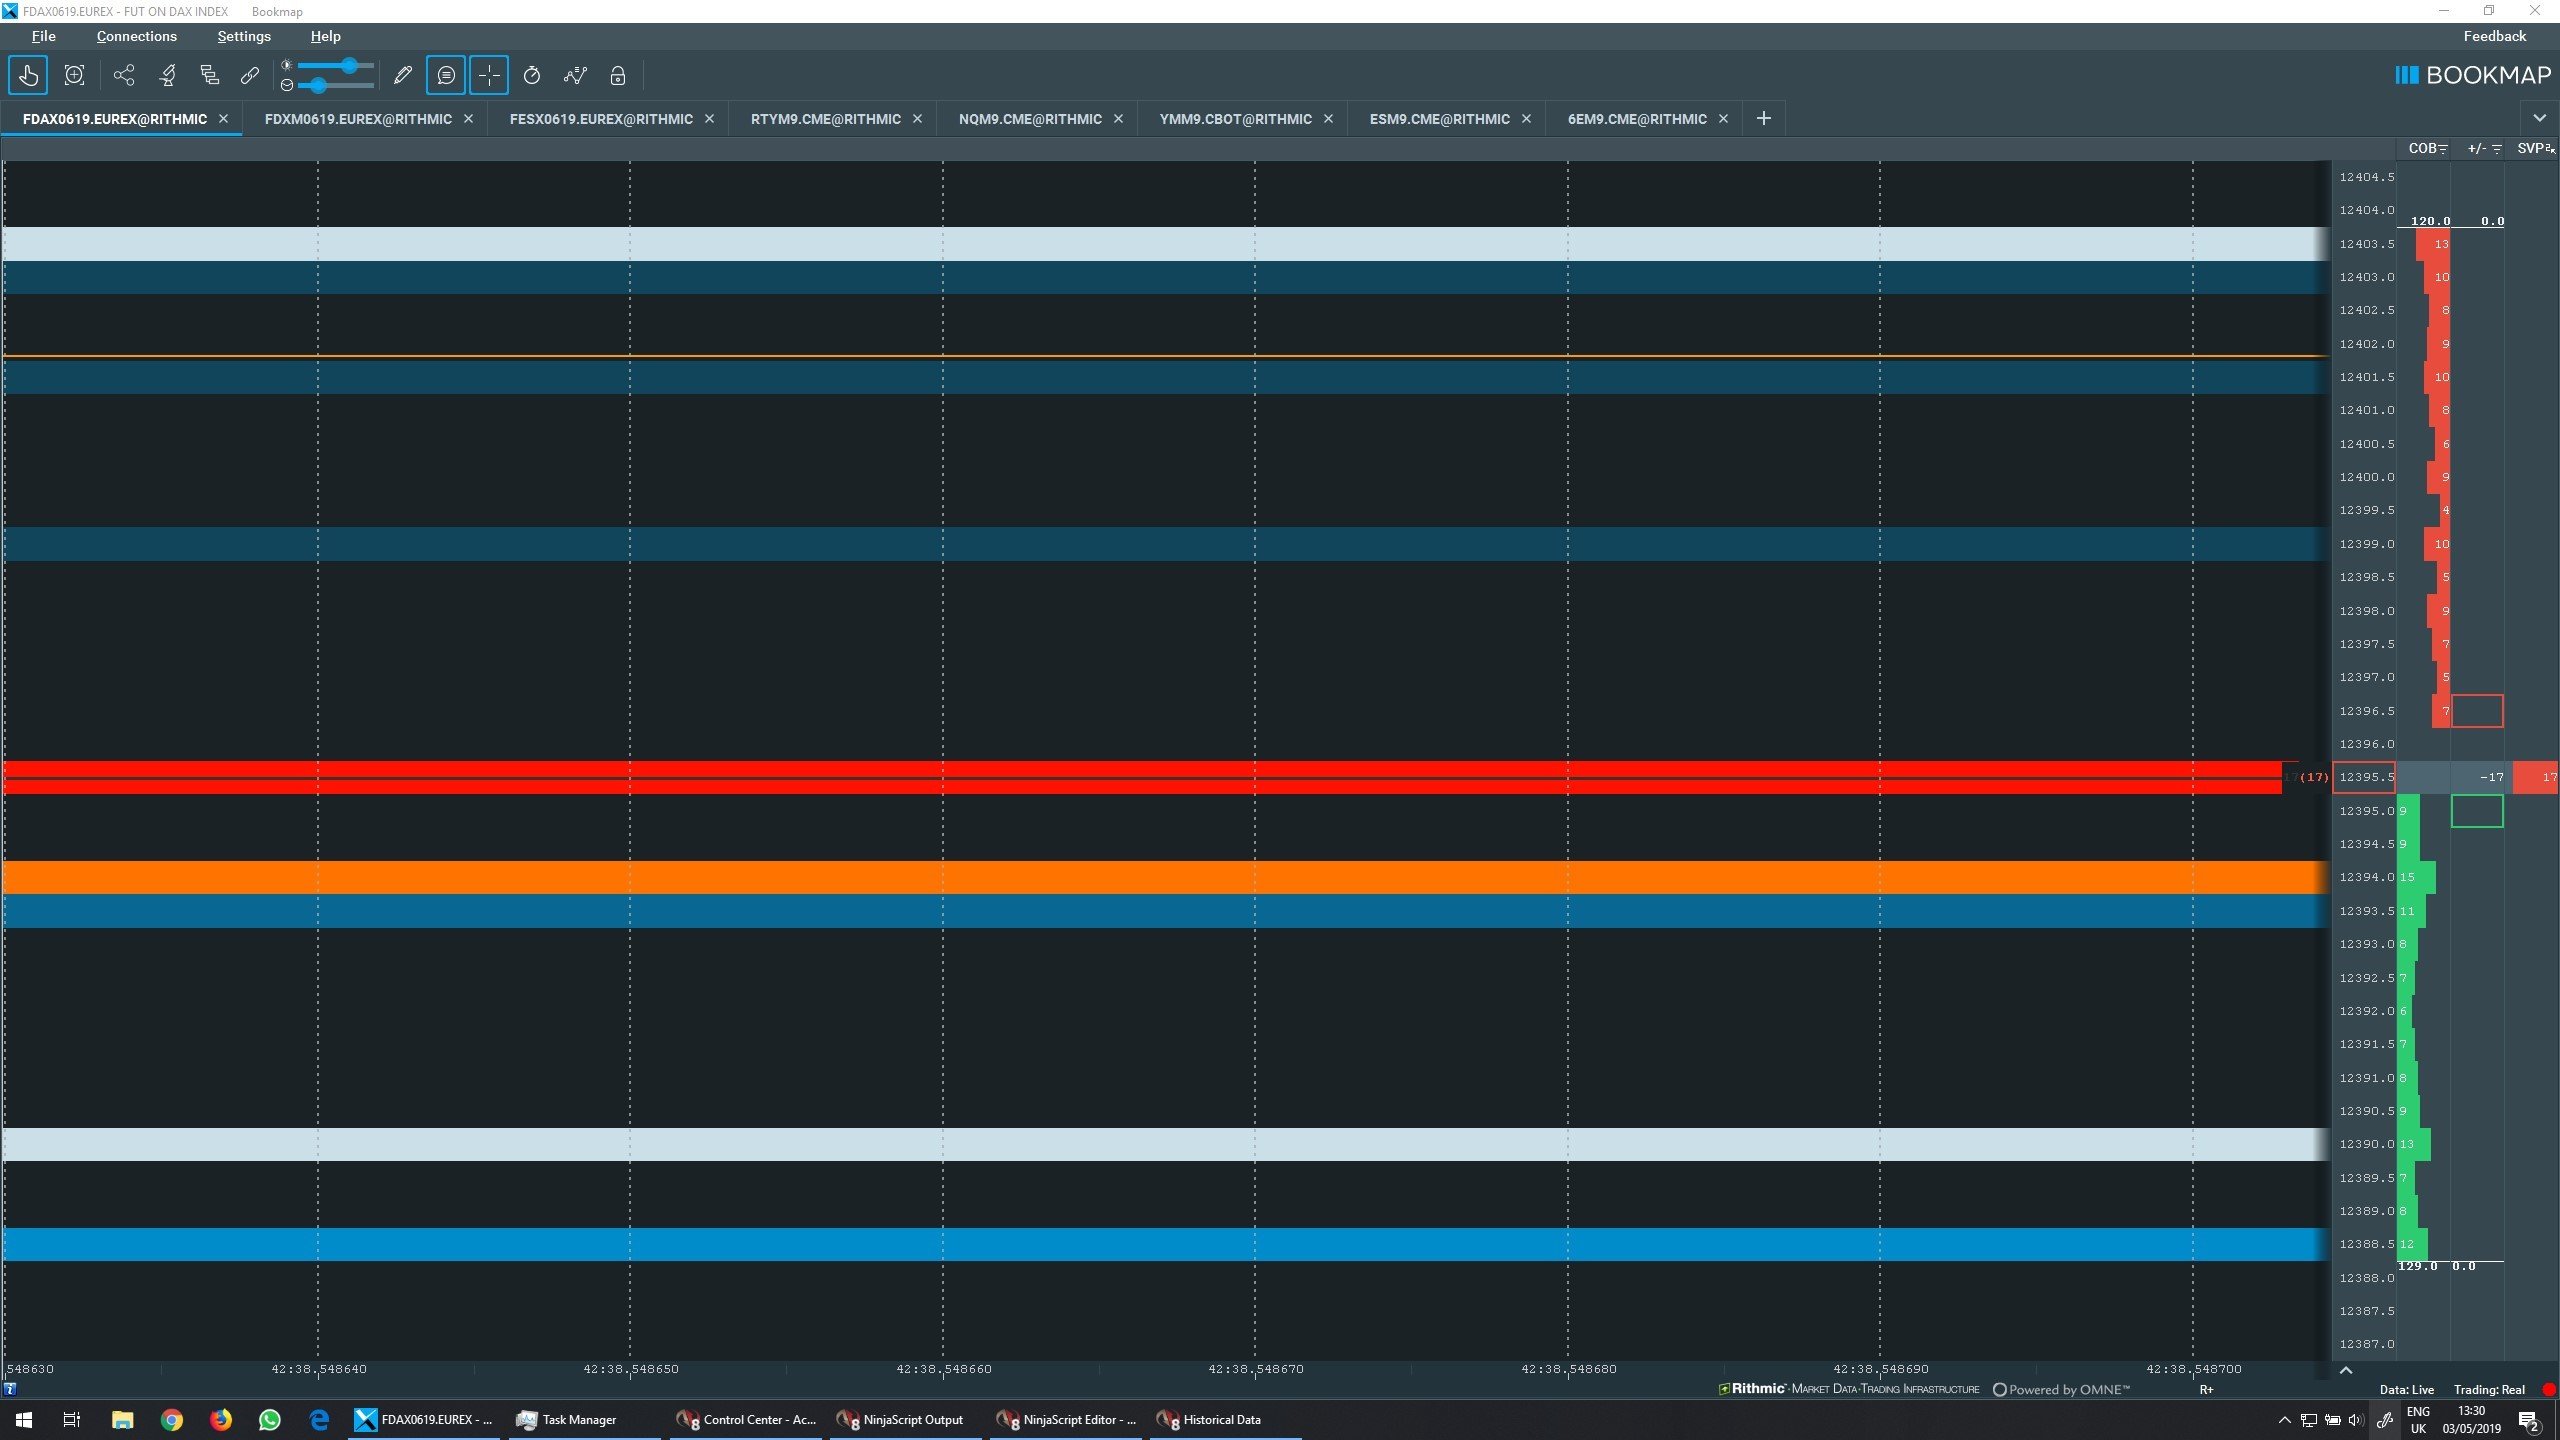Screen dimensions: 2560x1440
Task: Close the 6EM9.CME@RITHMIC tab
Action: [x=1724, y=119]
